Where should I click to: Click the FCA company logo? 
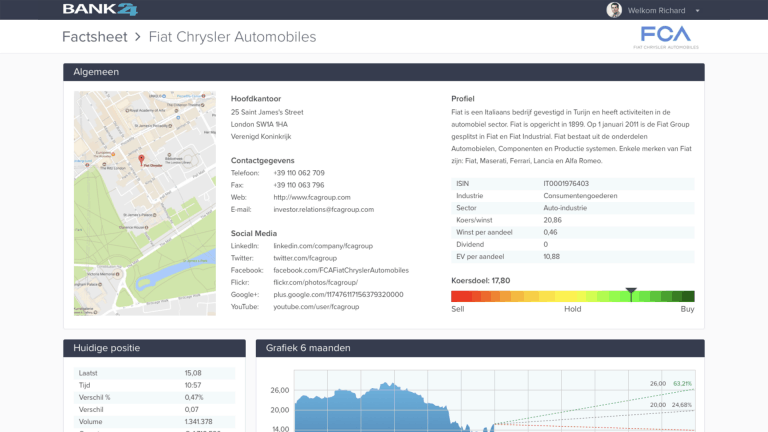[666, 37]
